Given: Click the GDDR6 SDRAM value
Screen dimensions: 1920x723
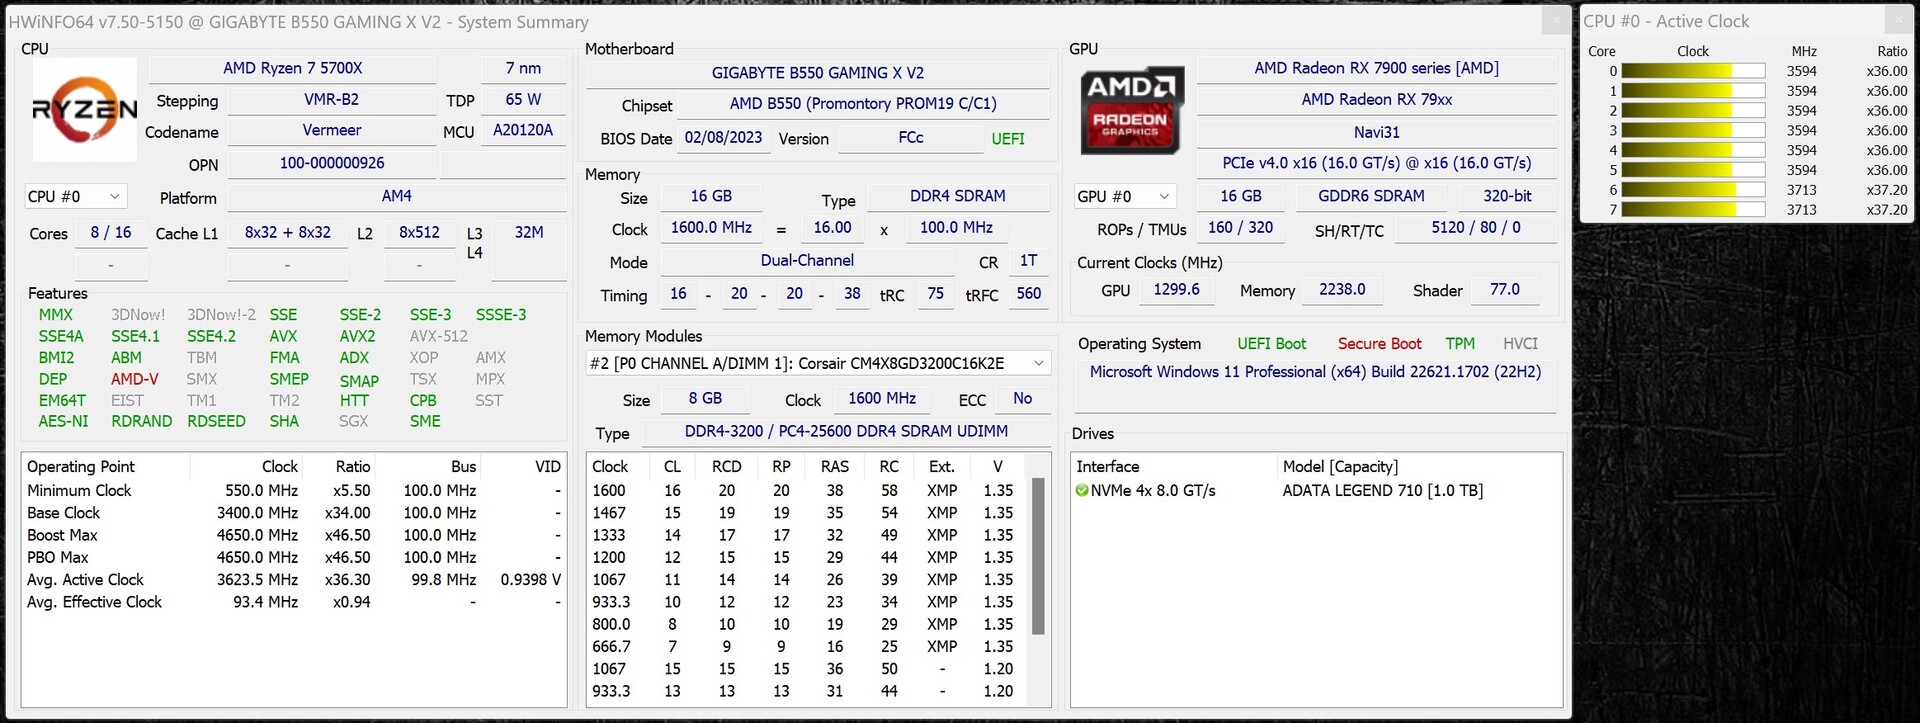Looking at the screenshot, I should click(1371, 196).
